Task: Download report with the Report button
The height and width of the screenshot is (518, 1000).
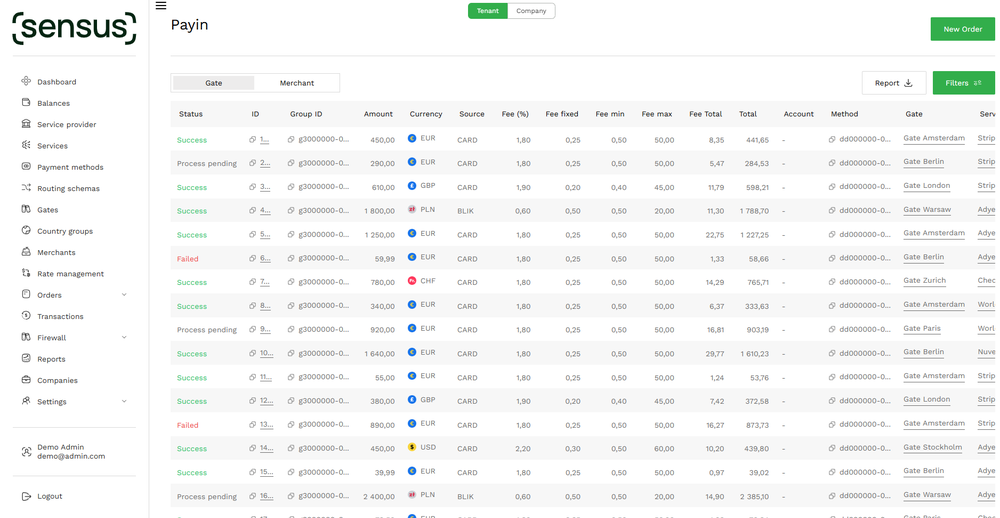Action: point(893,83)
